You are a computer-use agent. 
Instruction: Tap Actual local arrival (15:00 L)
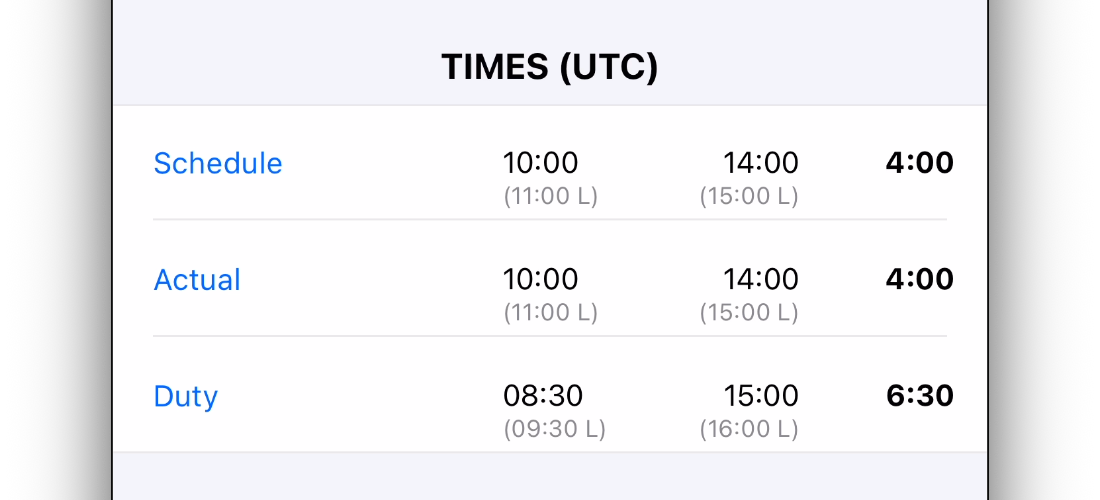tap(749, 313)
